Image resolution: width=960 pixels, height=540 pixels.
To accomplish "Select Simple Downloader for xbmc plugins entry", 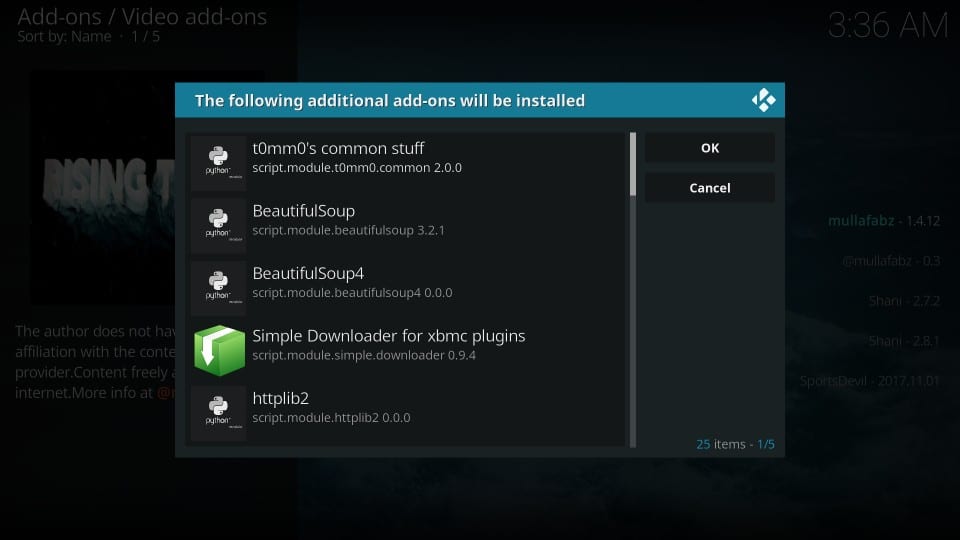I will click(406, 350).
